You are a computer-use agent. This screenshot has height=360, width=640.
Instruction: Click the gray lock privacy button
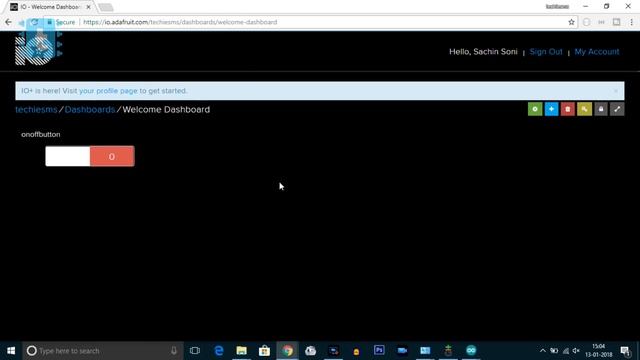click(x=601, y=109)
